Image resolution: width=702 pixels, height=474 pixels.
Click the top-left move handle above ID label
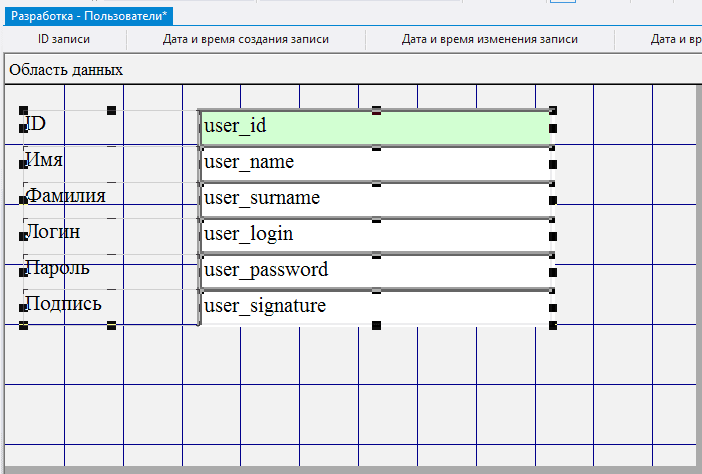(23, 111)
